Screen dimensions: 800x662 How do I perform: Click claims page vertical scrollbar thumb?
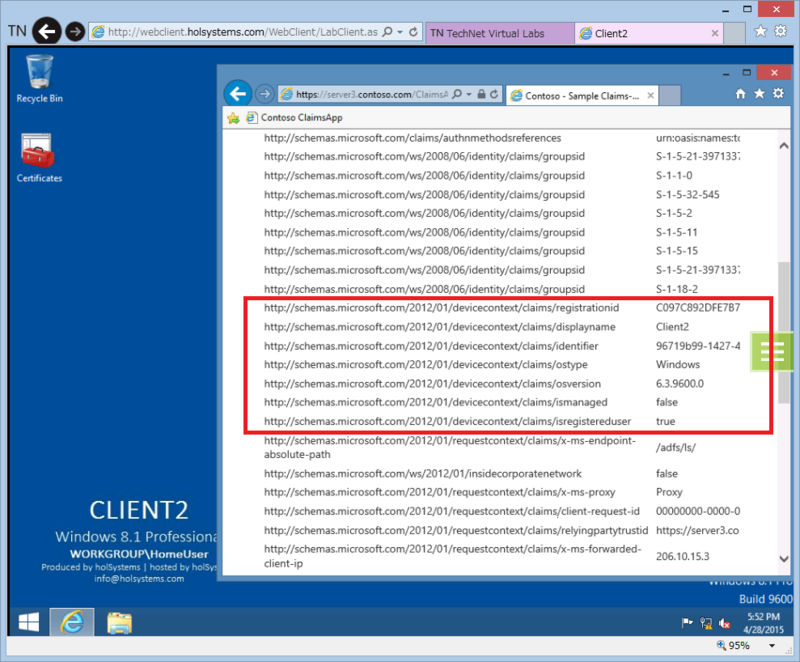click(x=784, y=333)
